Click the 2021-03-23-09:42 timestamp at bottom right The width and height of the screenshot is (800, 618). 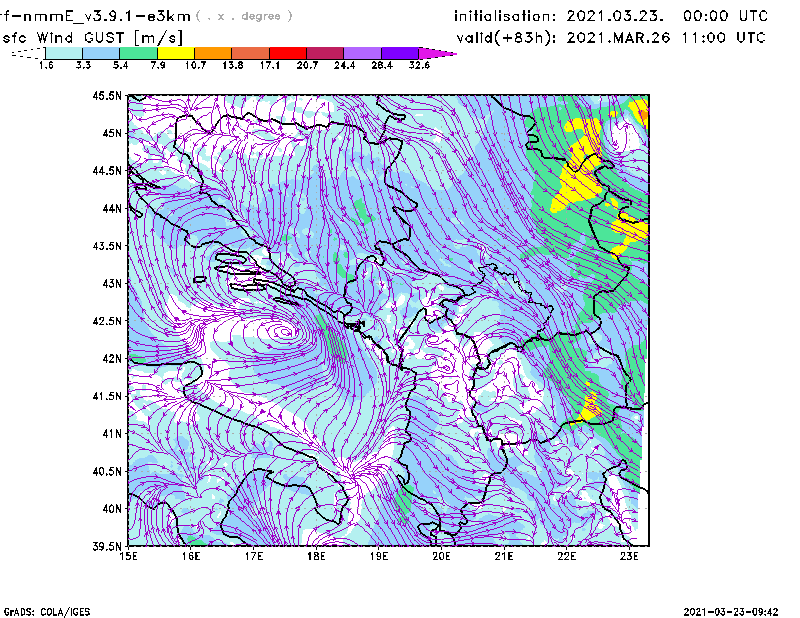click(x=732, y=610)
